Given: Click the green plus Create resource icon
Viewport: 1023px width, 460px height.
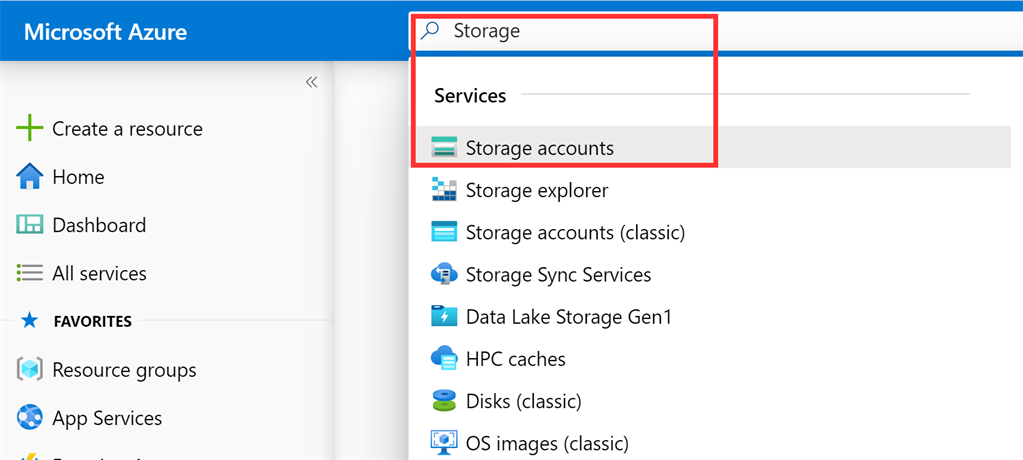Looking at the screenshot, I should [x=29, y=129].
